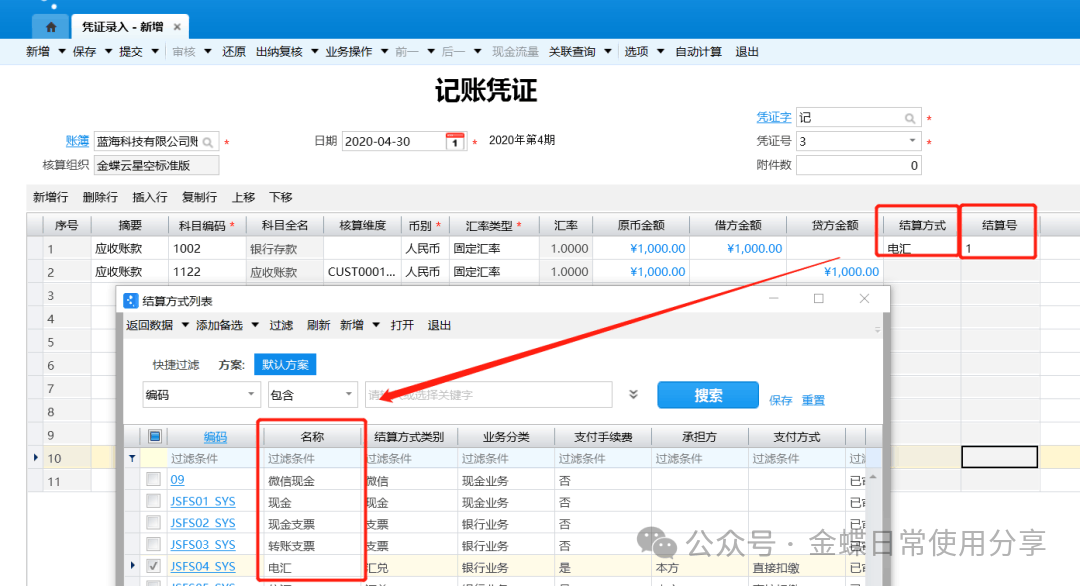Click the Home icon tab

coord(50,27)
